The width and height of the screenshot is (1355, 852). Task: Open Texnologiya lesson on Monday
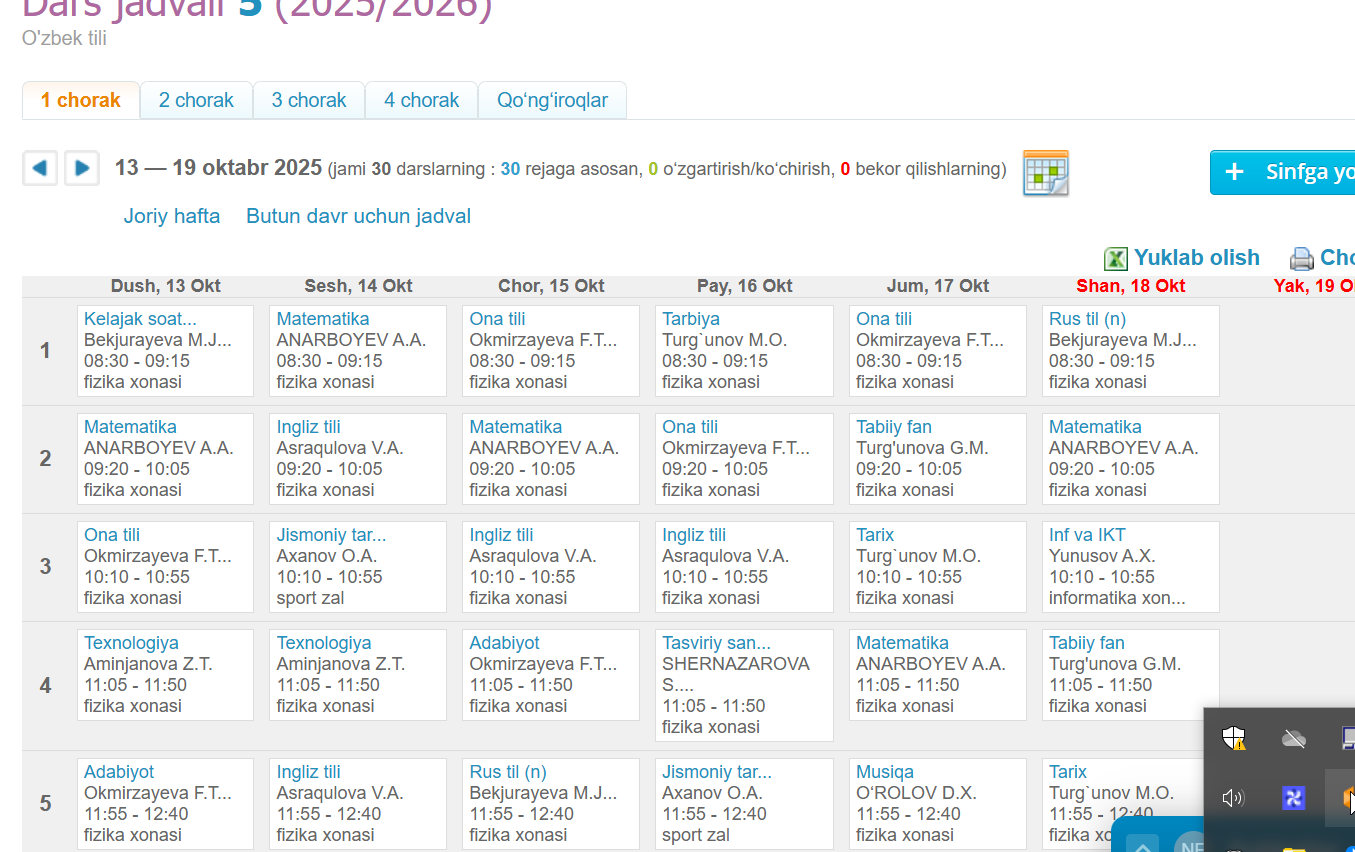click(x=131, y=643)
